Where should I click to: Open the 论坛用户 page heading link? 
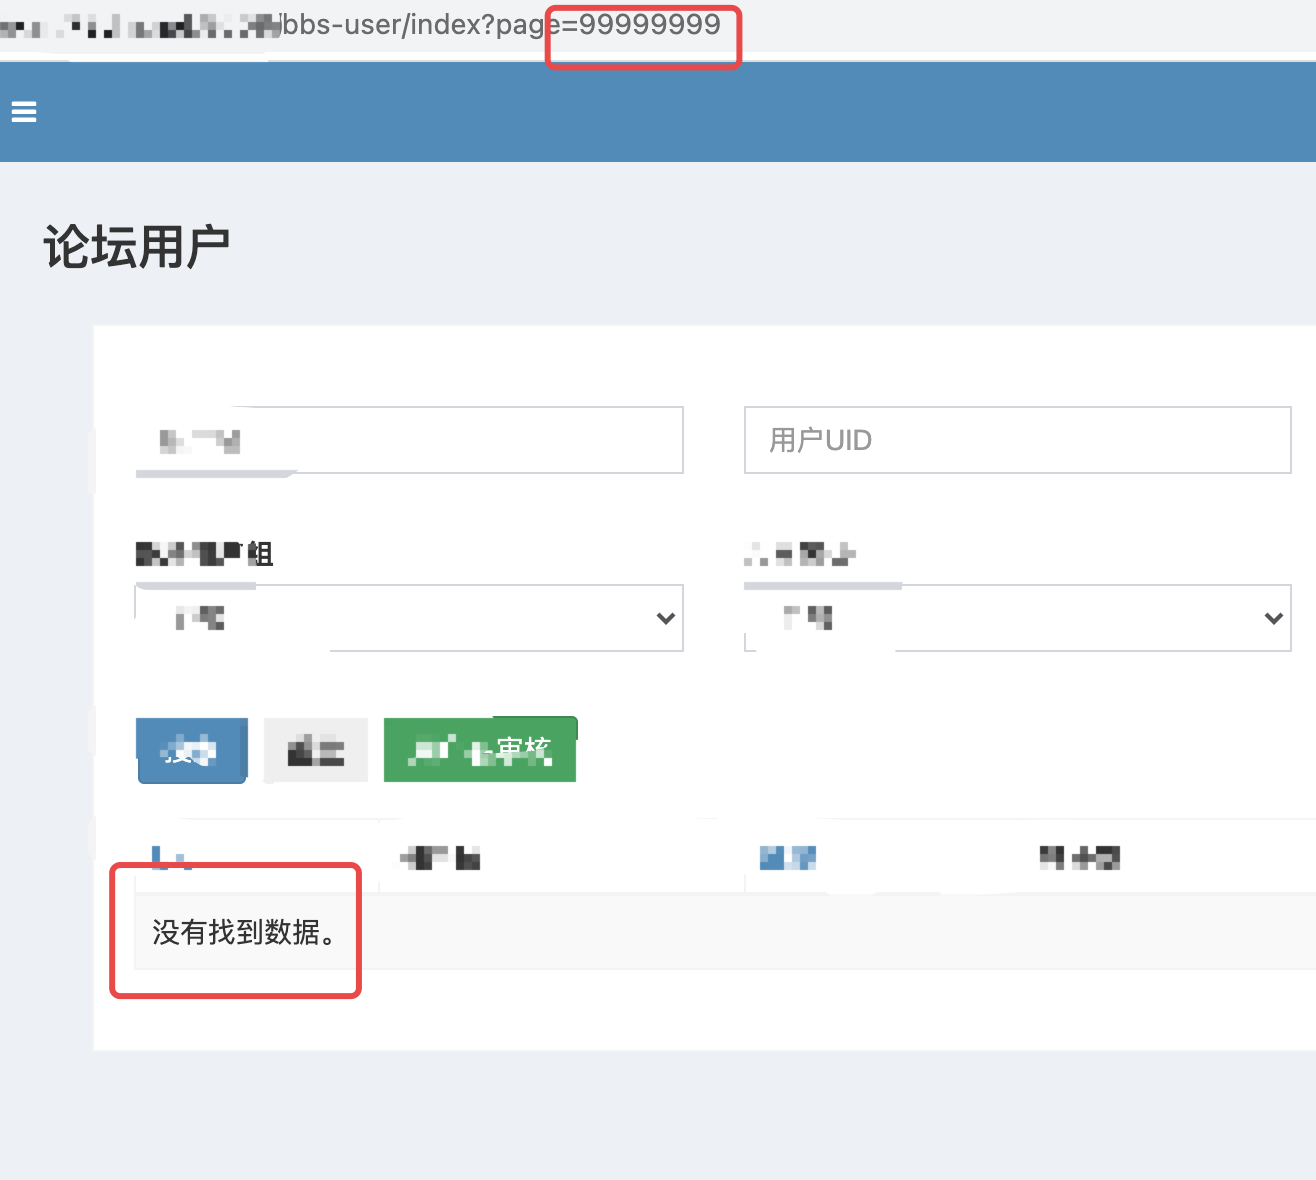click(x=136, y=243)
